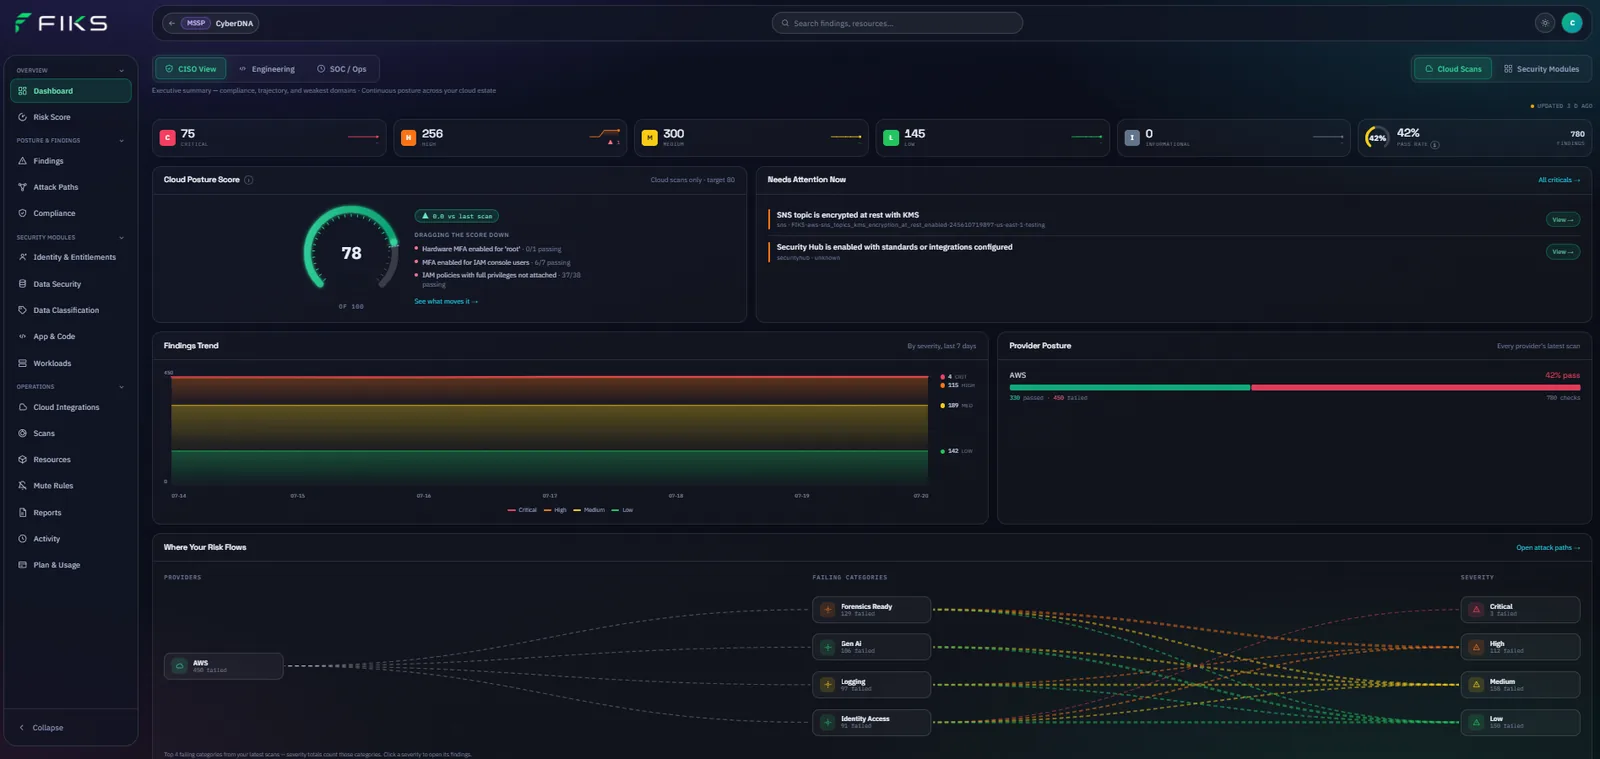Click the search findings input field
Viewport: 1600px width, 759px height.
coord(897,23)
